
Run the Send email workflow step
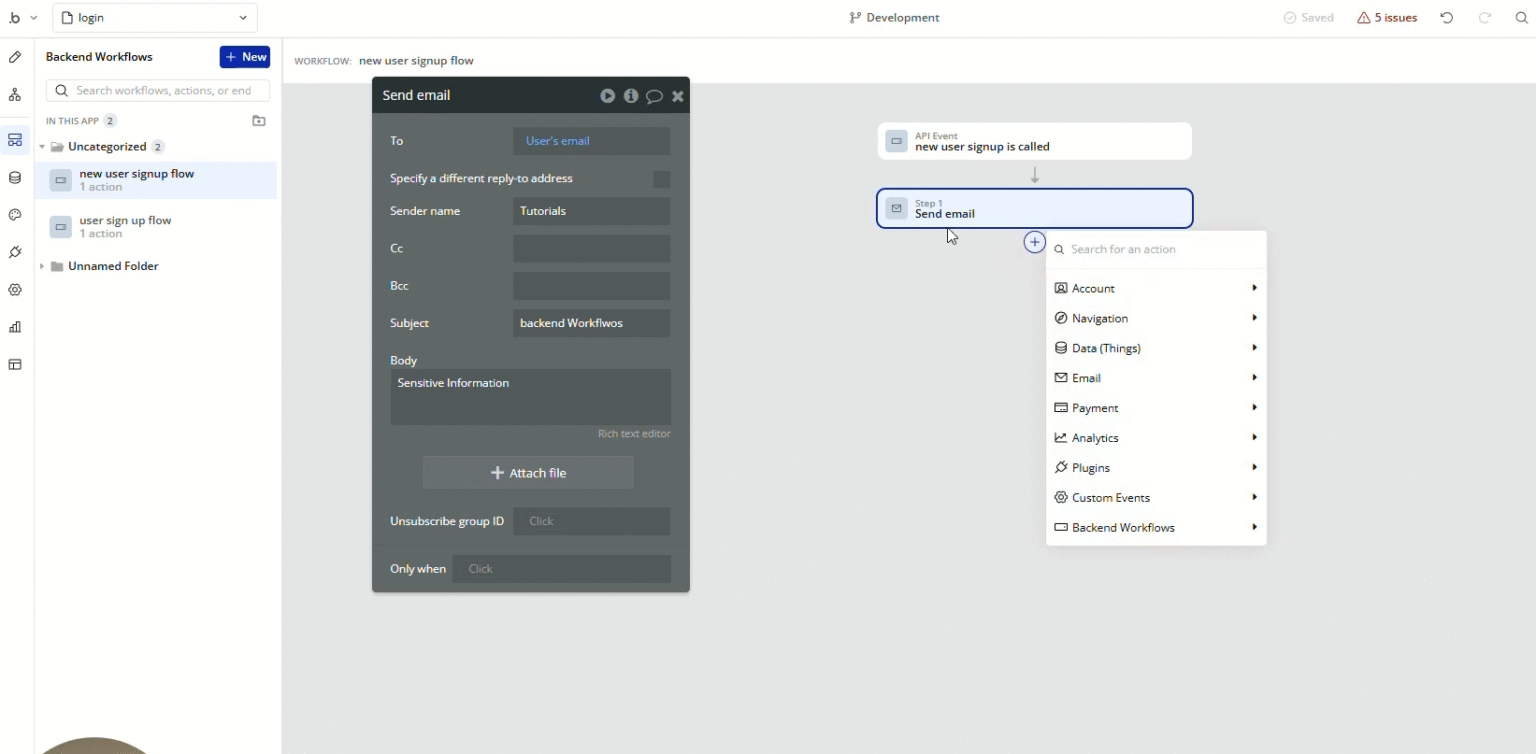tap(607, 96)
